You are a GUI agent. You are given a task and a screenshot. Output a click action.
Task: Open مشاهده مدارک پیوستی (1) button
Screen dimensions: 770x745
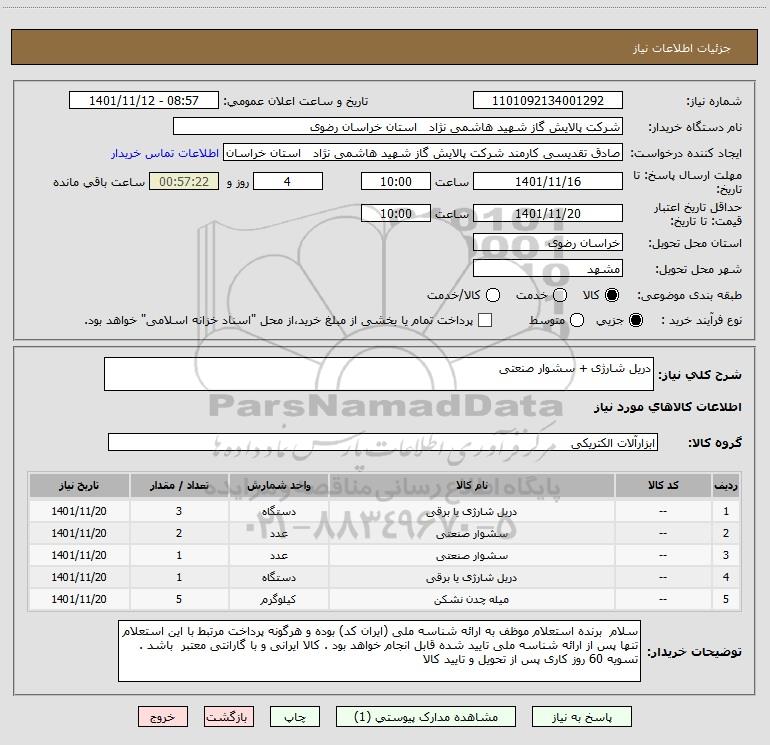[426, 717]
